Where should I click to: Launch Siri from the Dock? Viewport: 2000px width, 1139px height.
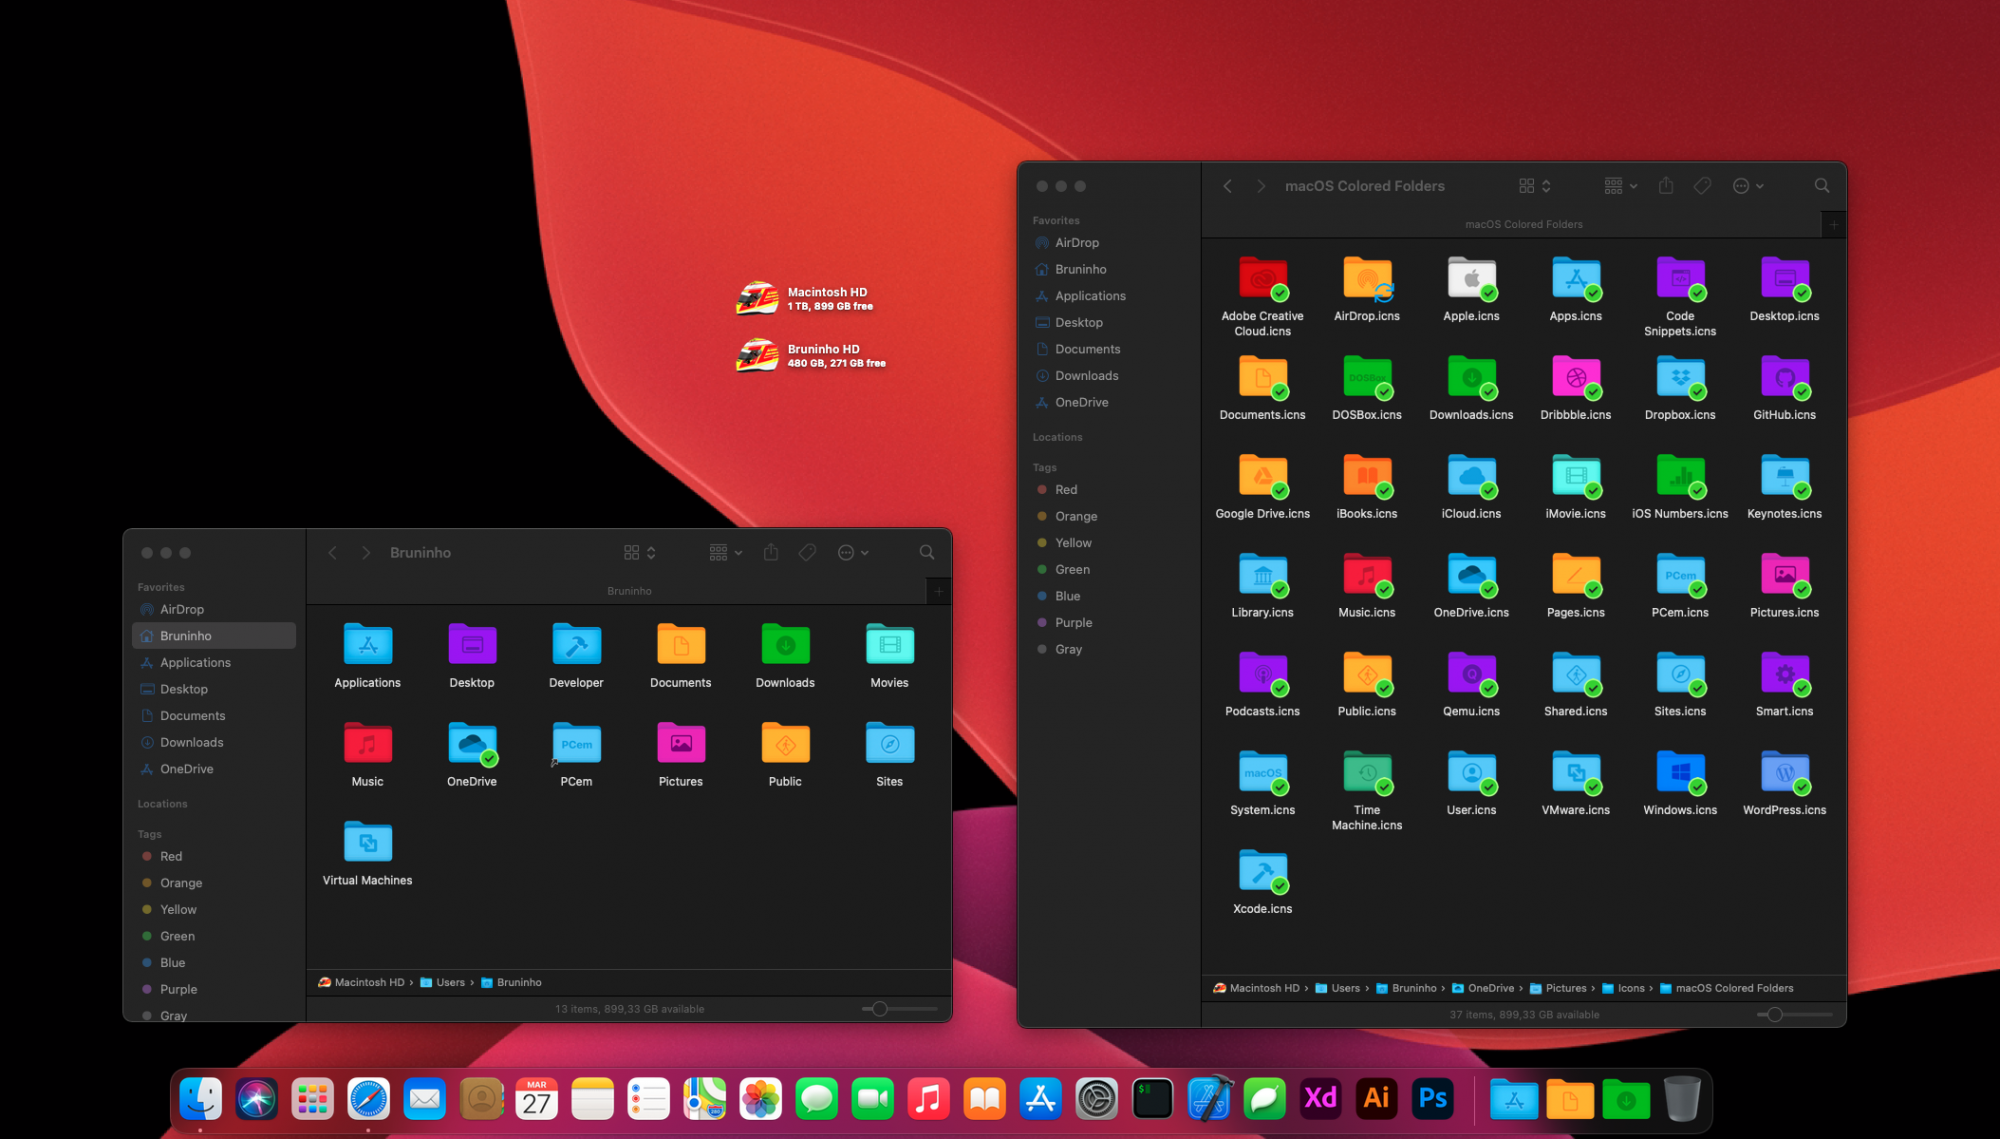257,1098
